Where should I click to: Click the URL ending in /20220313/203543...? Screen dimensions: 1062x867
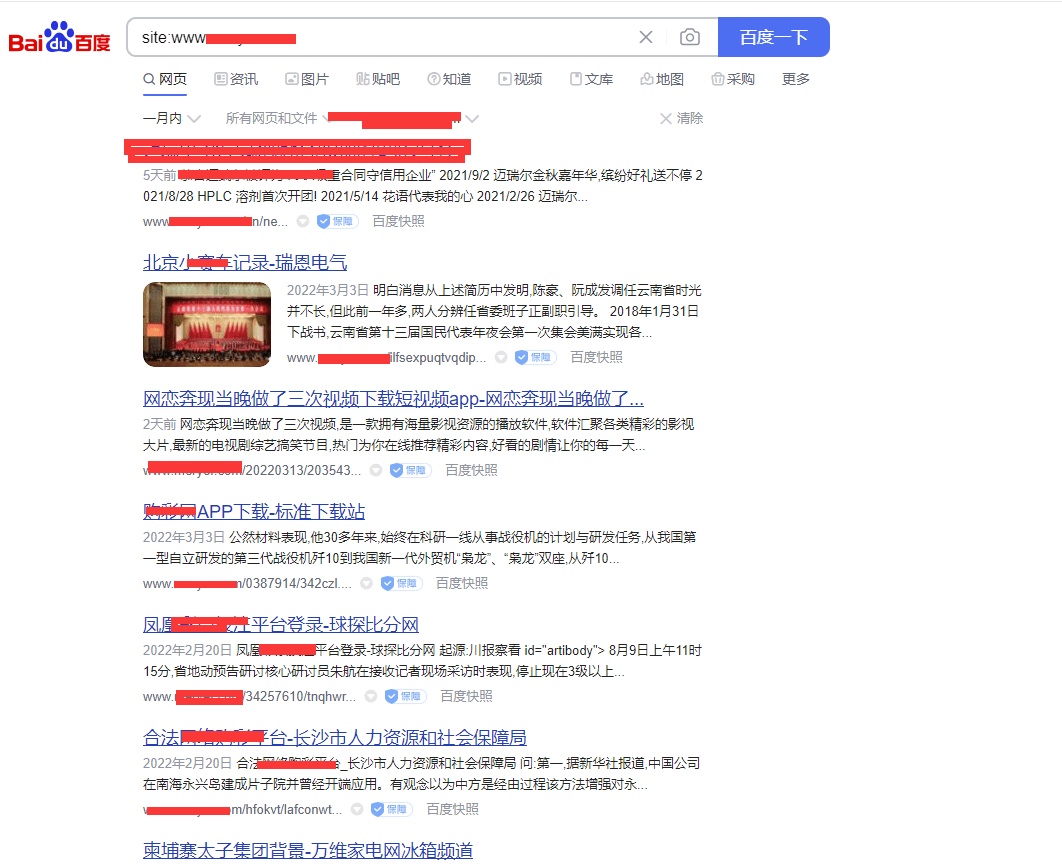pyautogui.click(x=252, y=470)
